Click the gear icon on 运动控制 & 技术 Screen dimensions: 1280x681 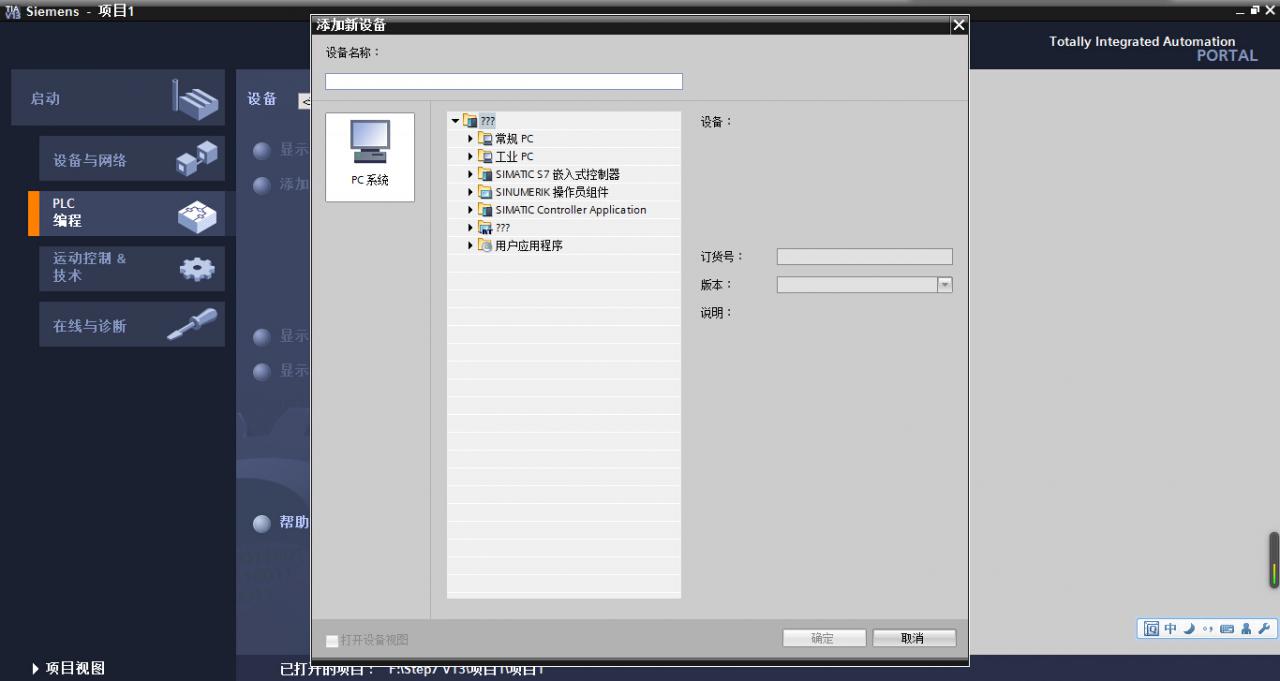click(x=196, y=268)
